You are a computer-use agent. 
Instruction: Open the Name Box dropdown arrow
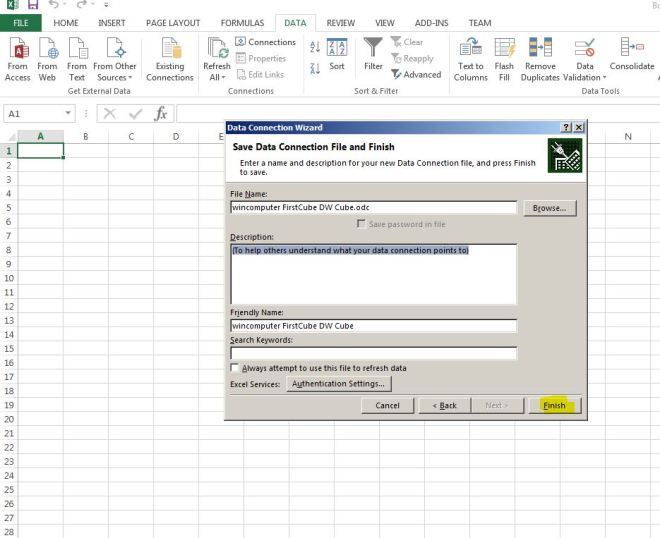click(69, 114)
